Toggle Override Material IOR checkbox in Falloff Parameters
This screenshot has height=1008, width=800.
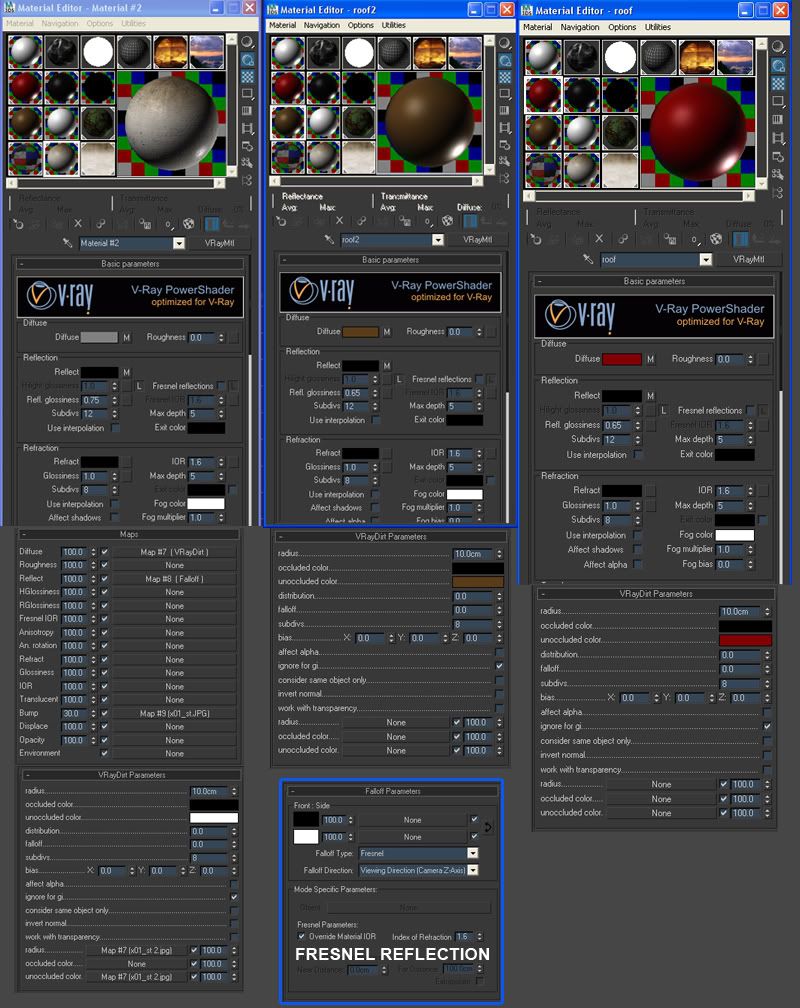(302, 936)
